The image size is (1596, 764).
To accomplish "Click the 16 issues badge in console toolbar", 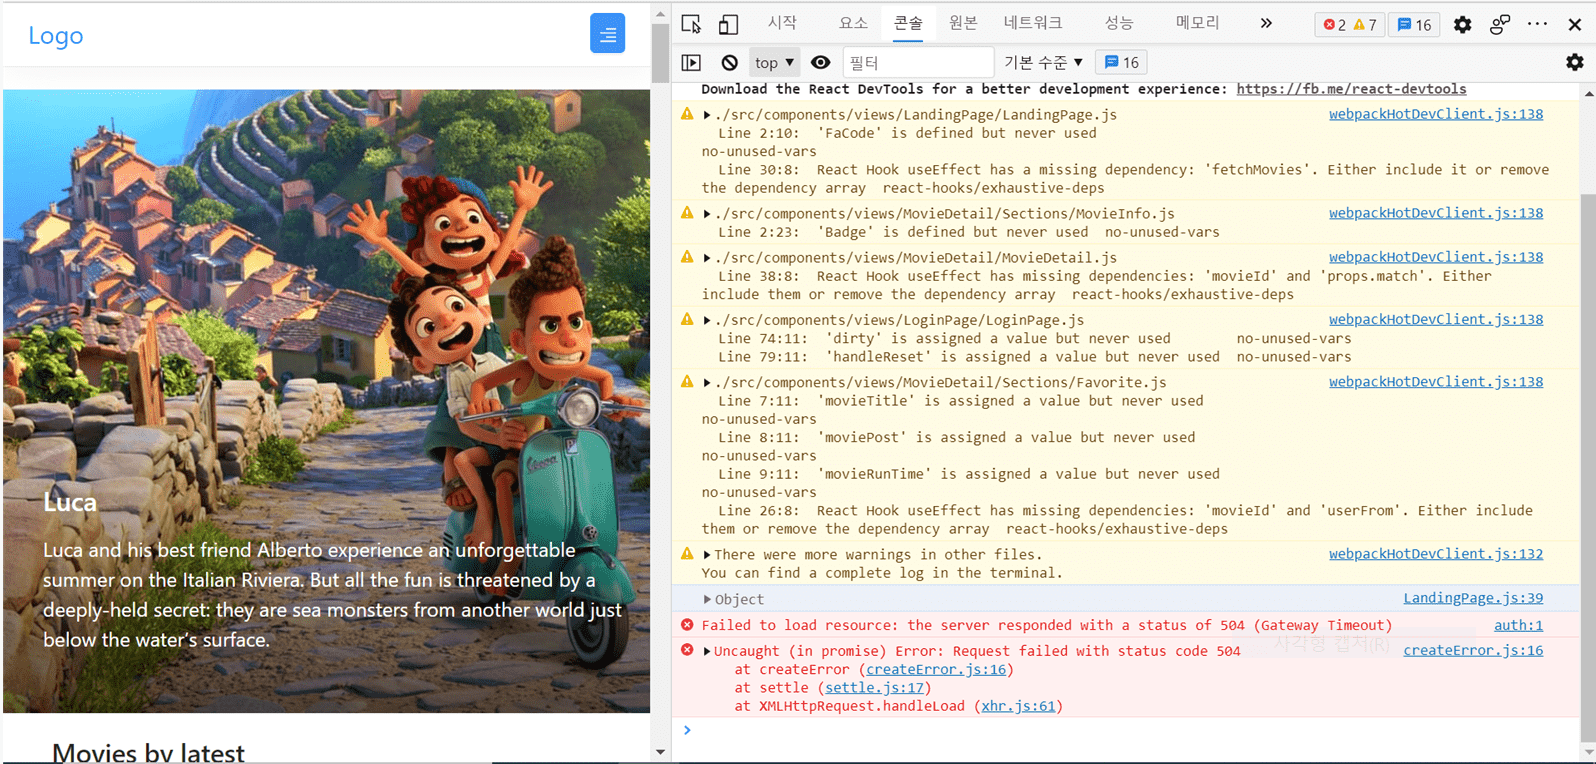I will (x=1121, y=63).
